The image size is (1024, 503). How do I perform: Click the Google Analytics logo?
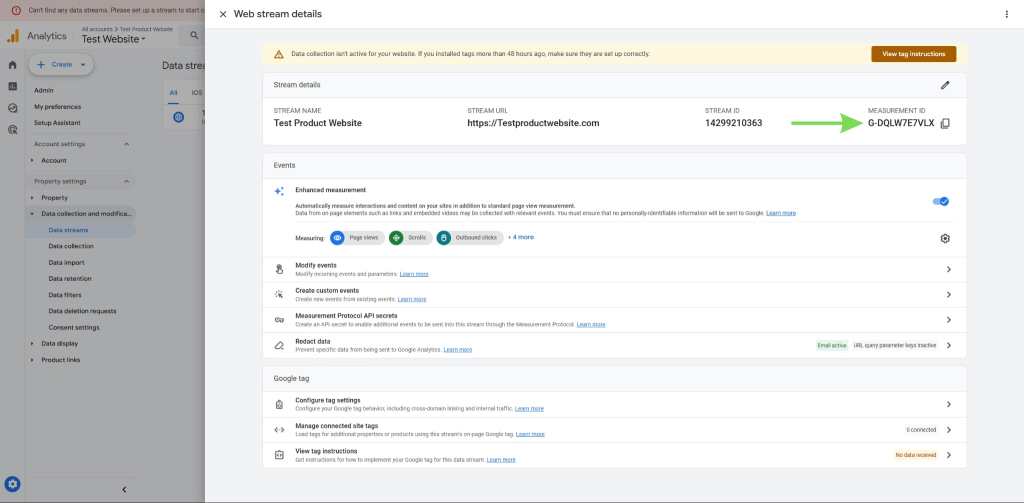coord(14,36)
